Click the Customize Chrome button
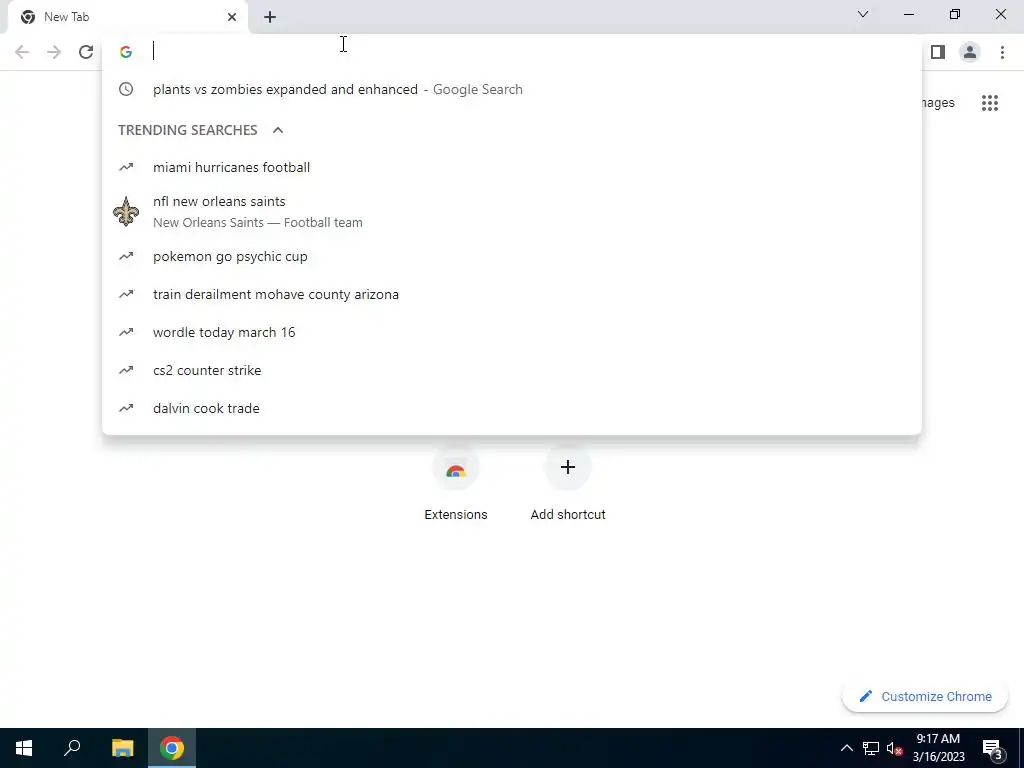This screenshot has width=1024, height=768. (925, 696)
